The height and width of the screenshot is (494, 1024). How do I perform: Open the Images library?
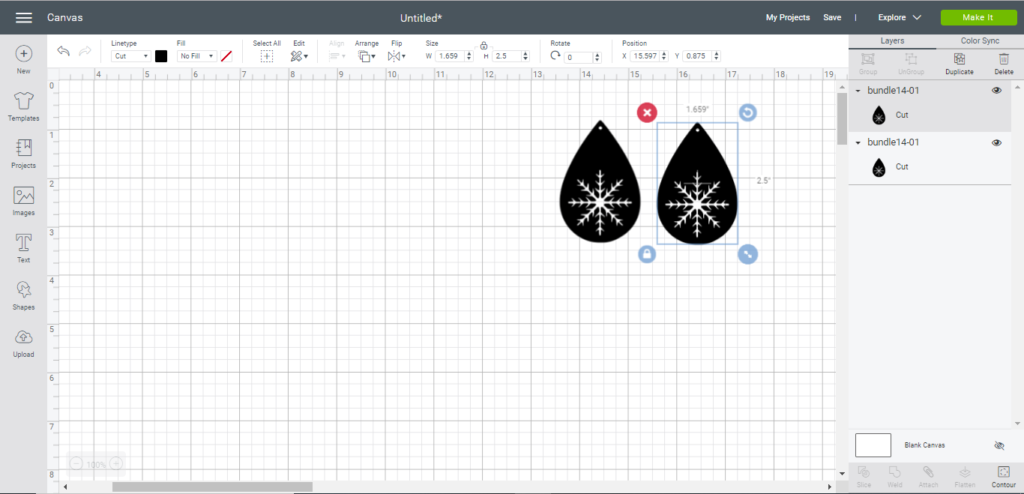click(x=24, y=201)
